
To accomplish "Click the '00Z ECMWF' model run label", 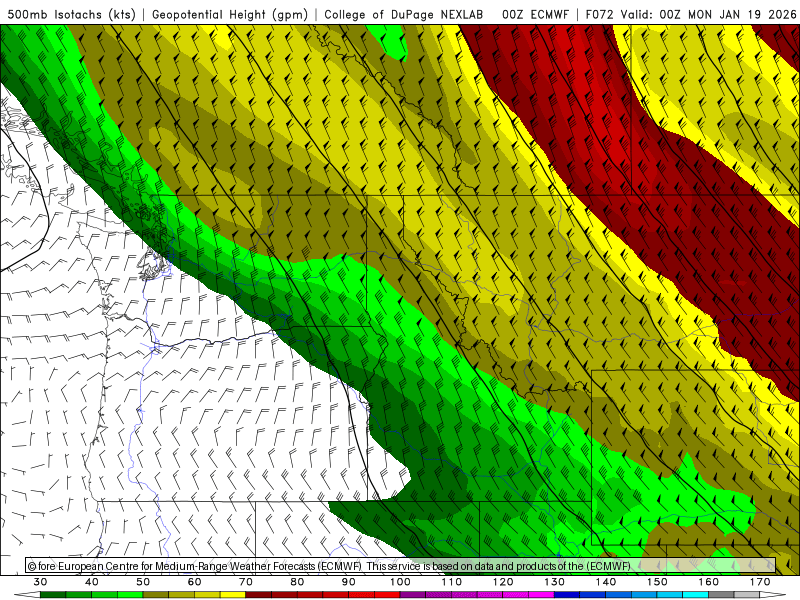I will pyautogui.click(x=535, y=15).
